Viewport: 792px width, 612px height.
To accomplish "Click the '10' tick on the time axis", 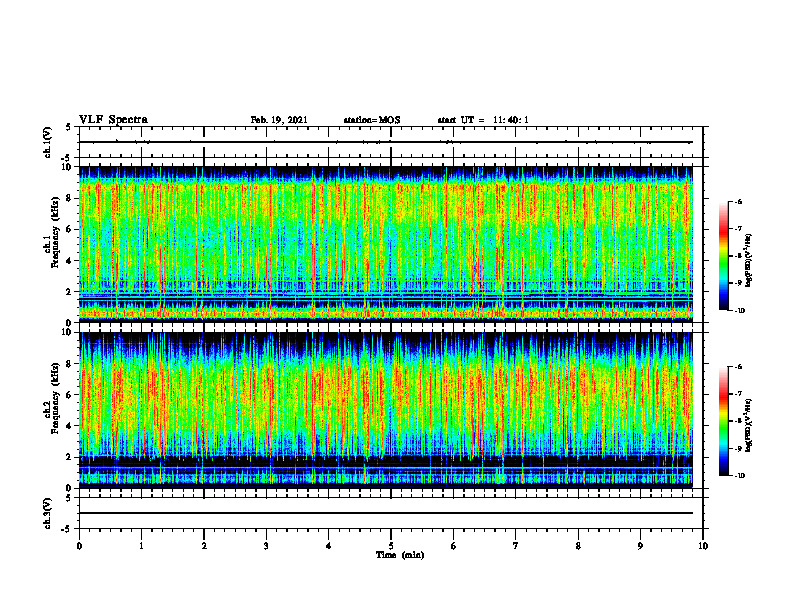I will (x=703, y=546).
